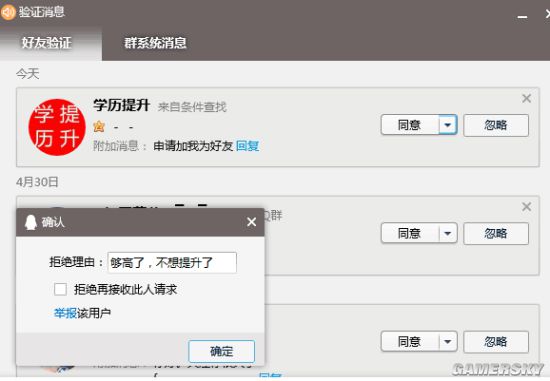Click the 回复 link after 申请加我为好友
Viewport: 550px width, 381px height.
(248, 146)
